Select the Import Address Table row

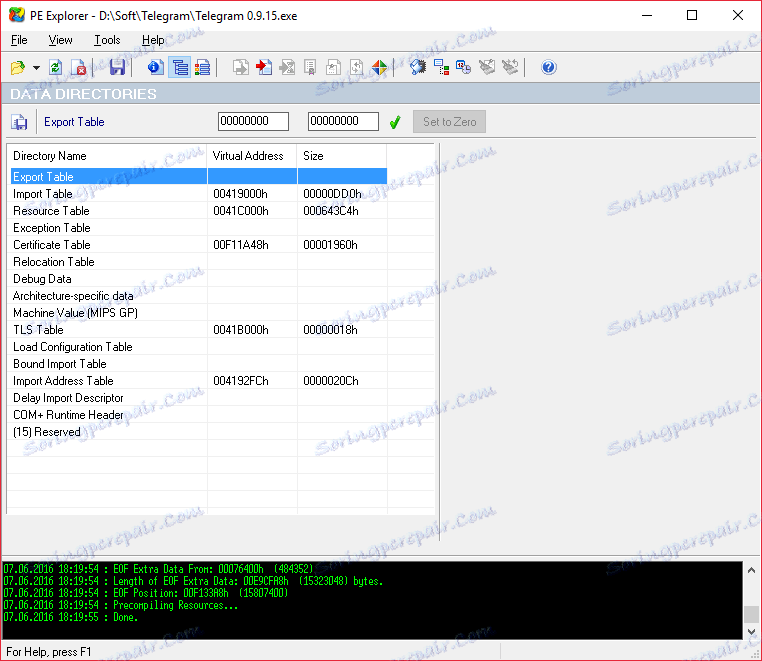pos(199,381)
